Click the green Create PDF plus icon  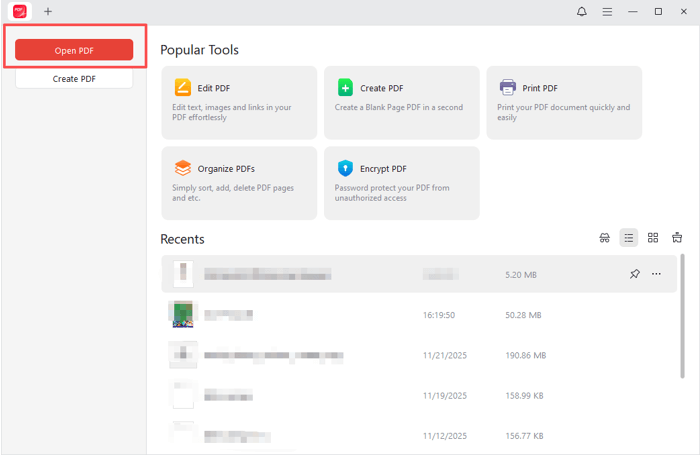(345, 88)
